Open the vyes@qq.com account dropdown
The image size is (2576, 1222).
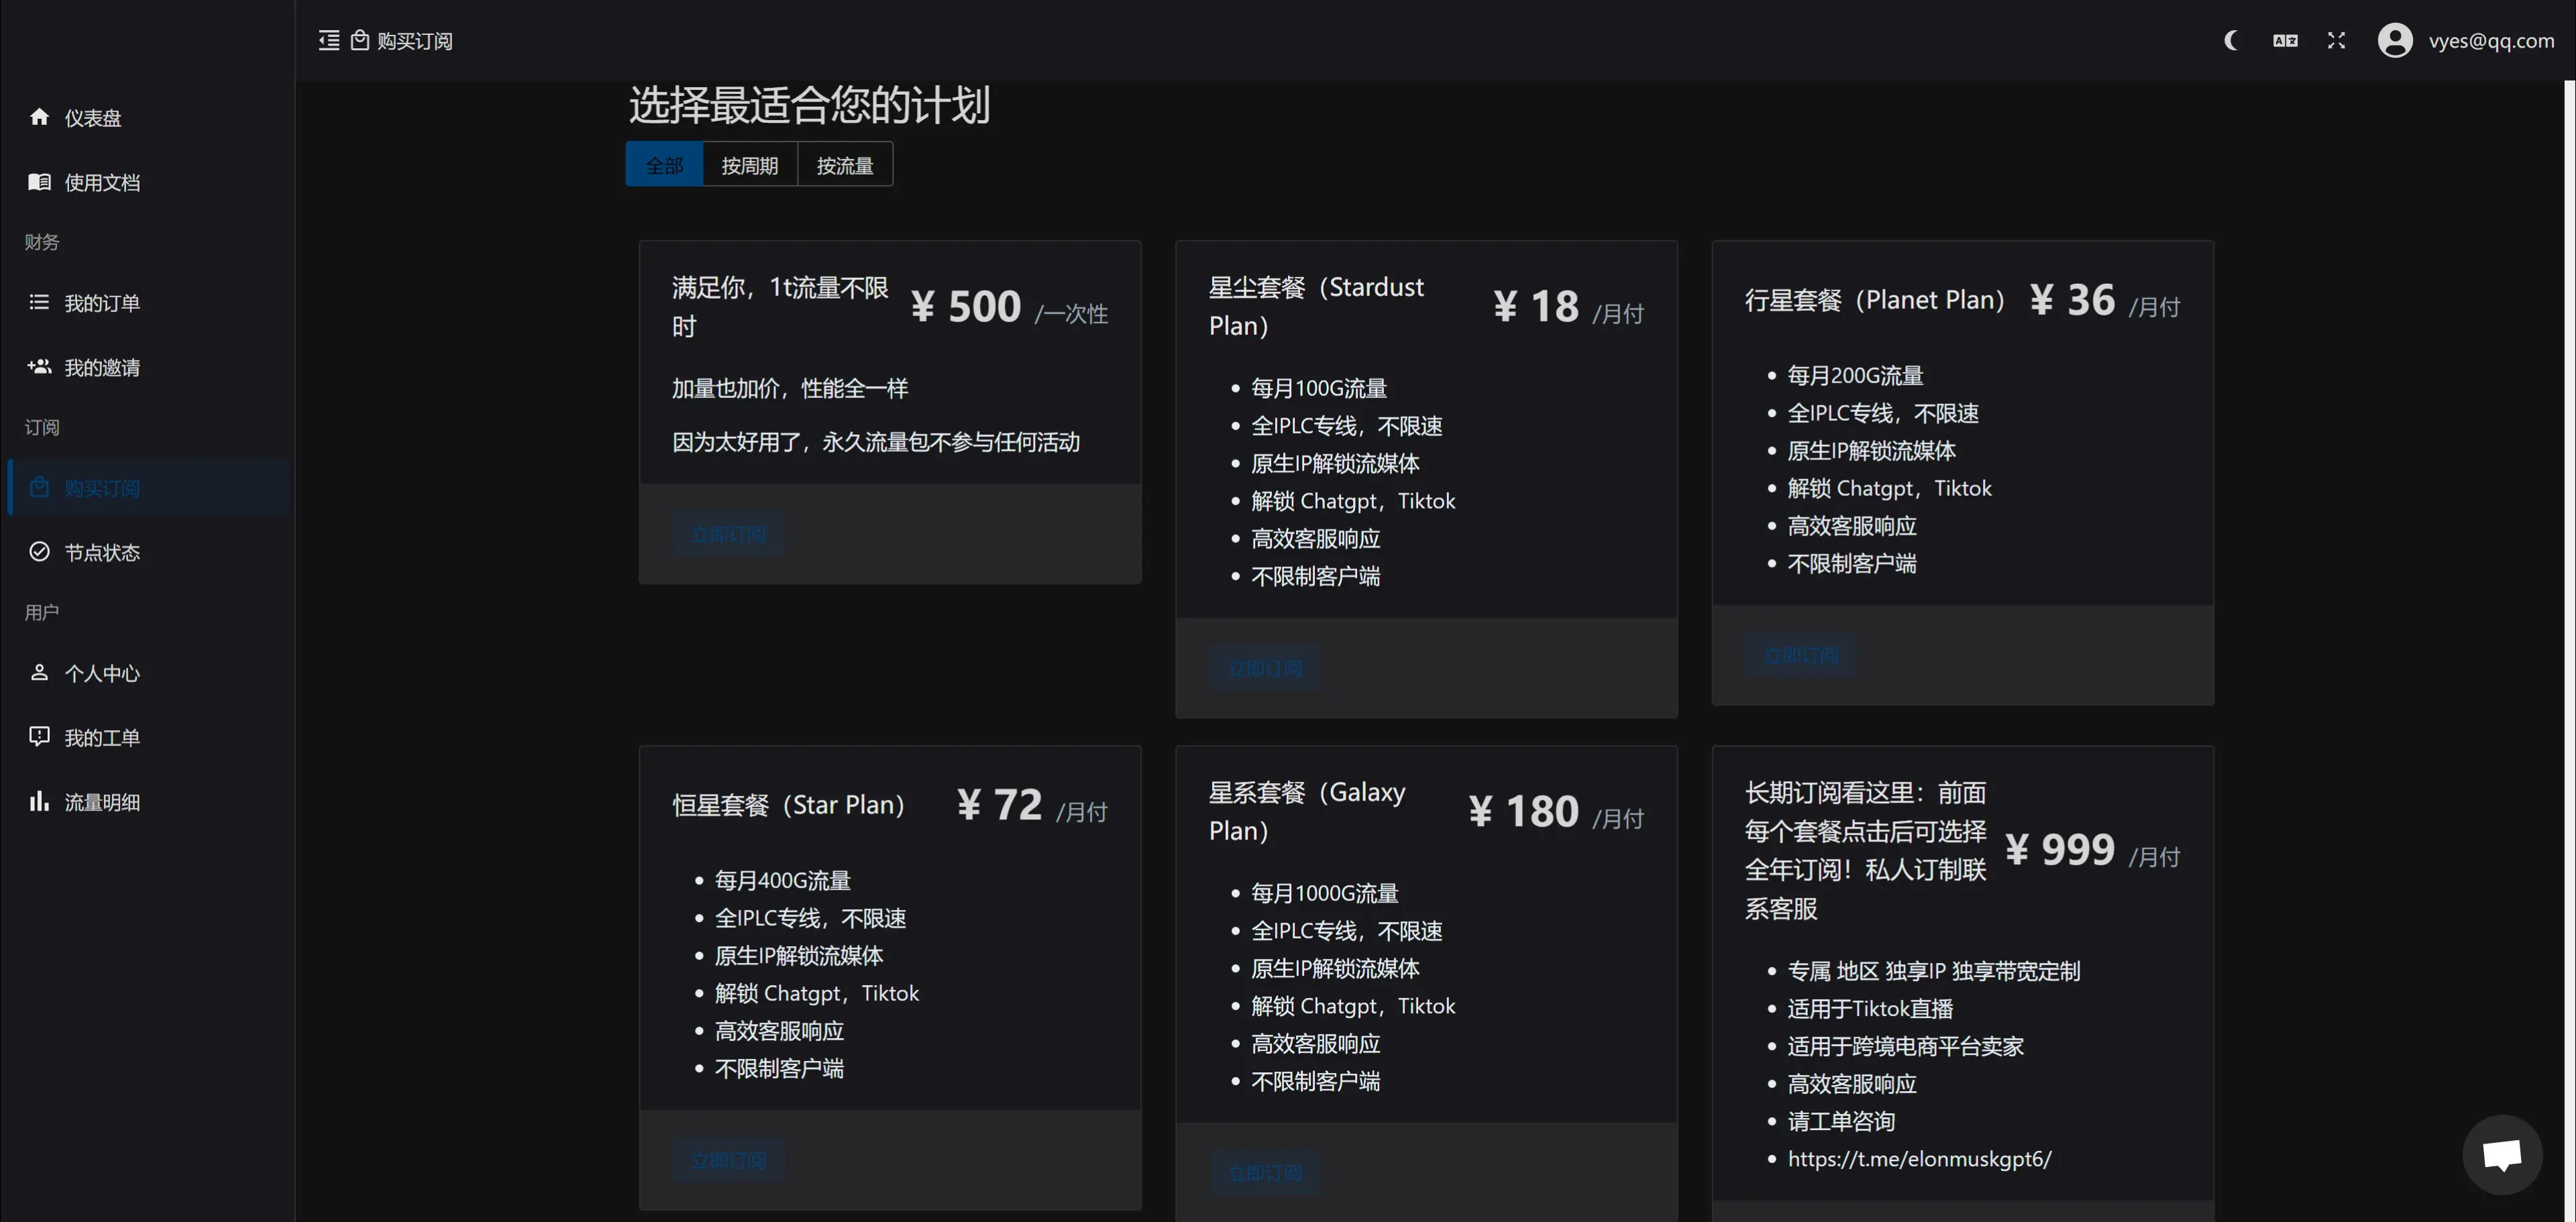(2491, 40)
